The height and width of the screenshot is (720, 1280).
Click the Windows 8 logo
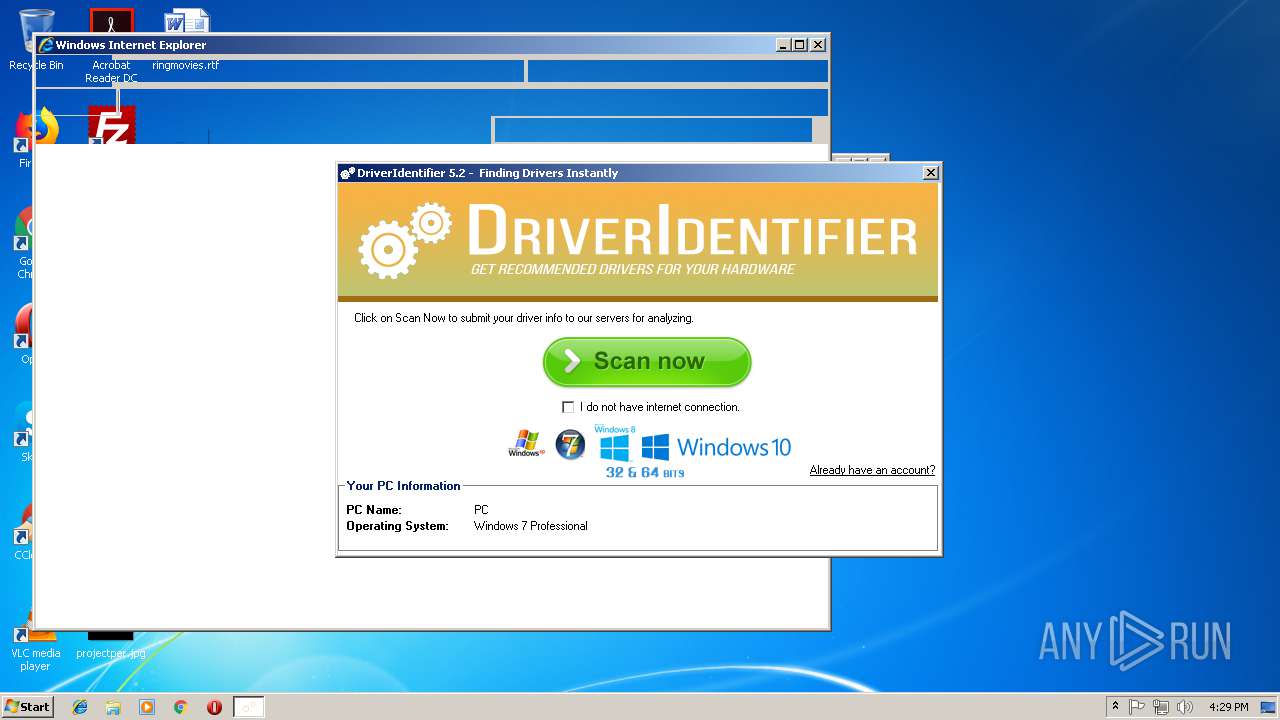614,443
